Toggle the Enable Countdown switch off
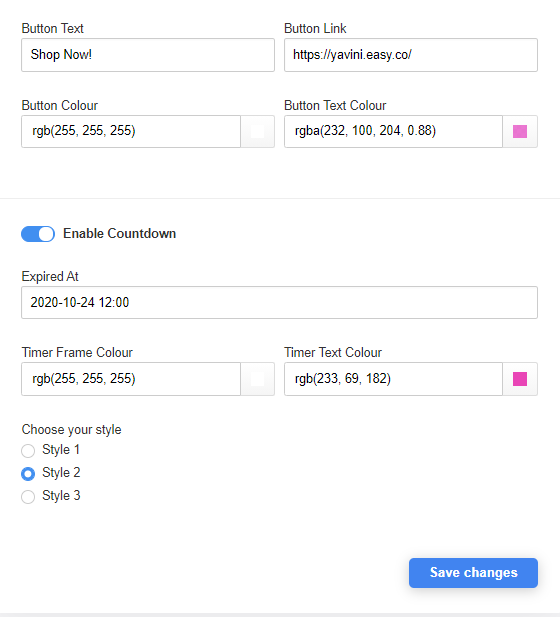The height and width of the screenshot is (617, 560). pos(38,234)
